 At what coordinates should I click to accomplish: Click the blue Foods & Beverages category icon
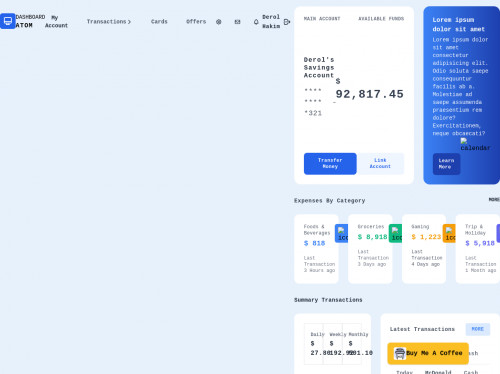342,233
